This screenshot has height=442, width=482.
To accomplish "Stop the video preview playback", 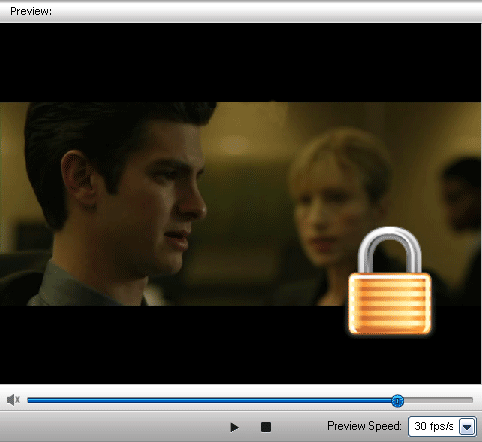I will [x=266, y=427].
